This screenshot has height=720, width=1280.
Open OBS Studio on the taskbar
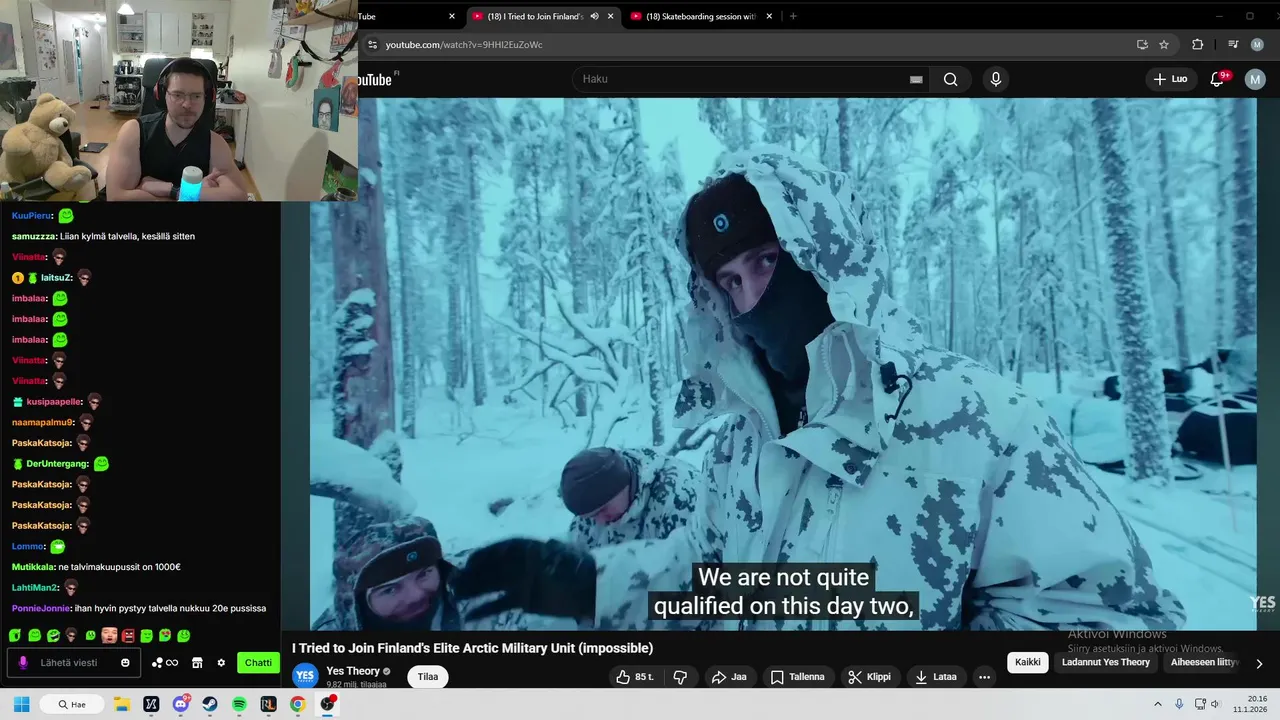click(327, 704)
